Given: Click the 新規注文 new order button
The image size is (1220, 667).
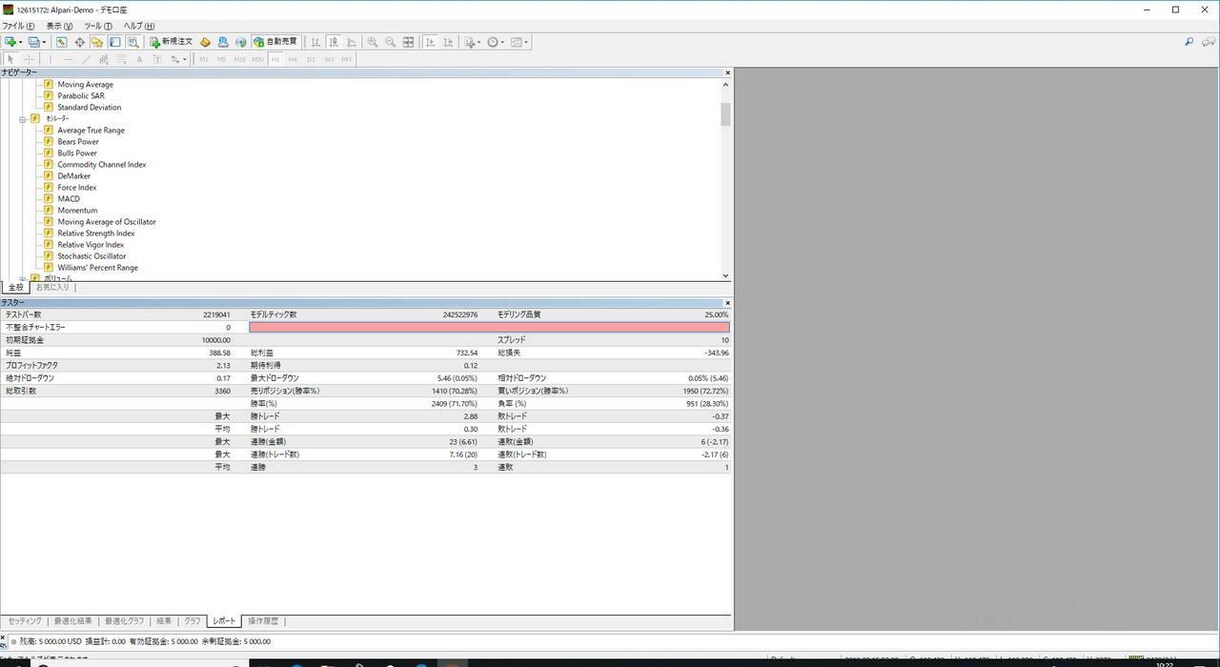Looking at the screenshot, I should (170, 42).
